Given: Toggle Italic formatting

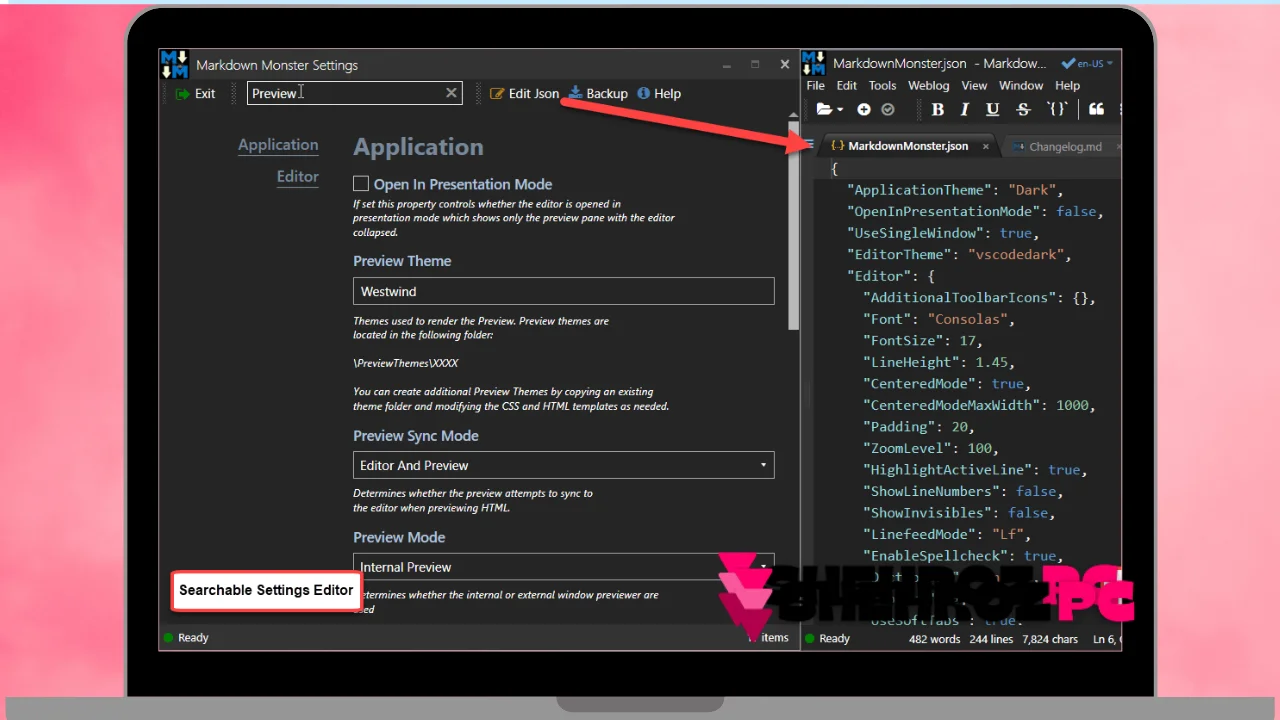Looking at the screenshot, I should 965,110.
